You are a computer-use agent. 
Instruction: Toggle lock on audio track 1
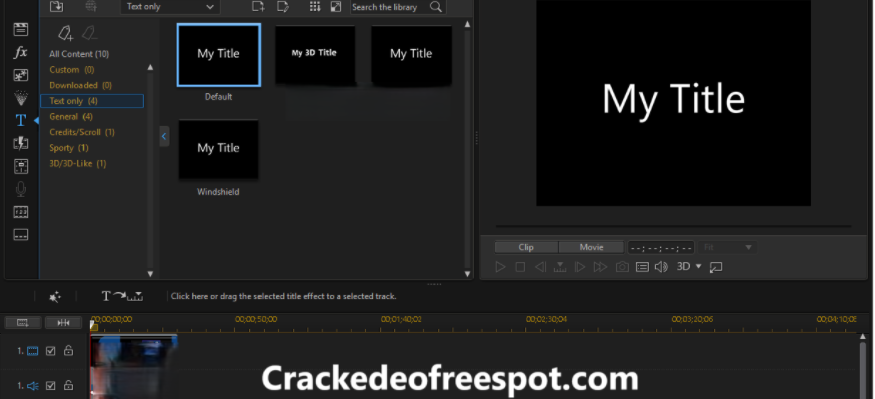pyautogui.click(x=68, y=385)
